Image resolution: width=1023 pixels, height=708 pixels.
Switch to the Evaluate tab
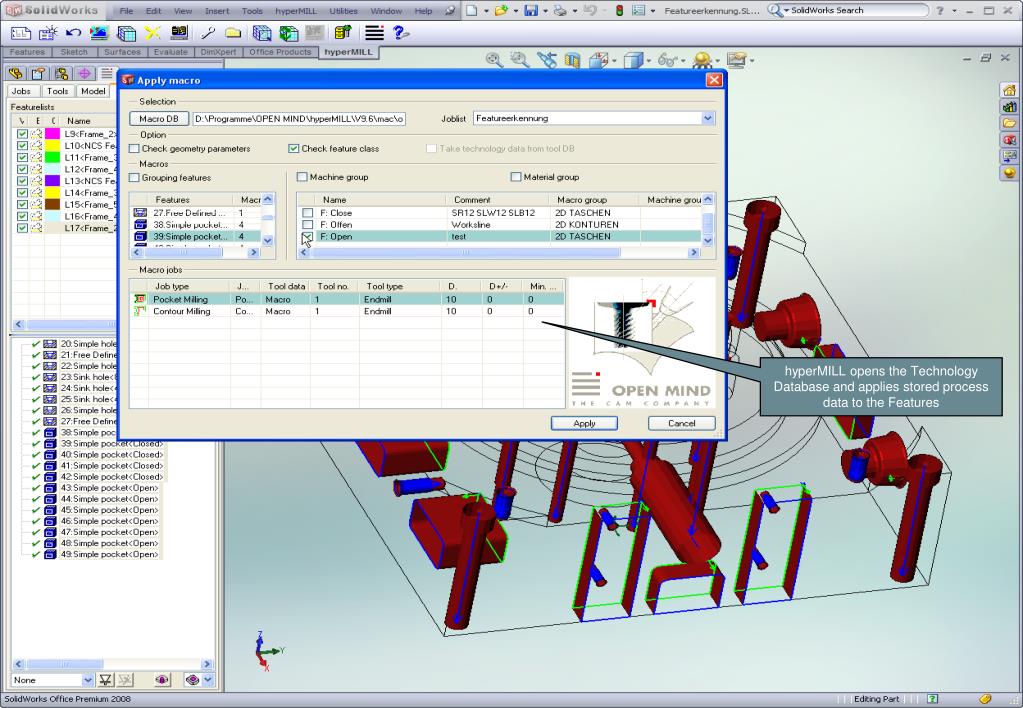coord(170,52)
